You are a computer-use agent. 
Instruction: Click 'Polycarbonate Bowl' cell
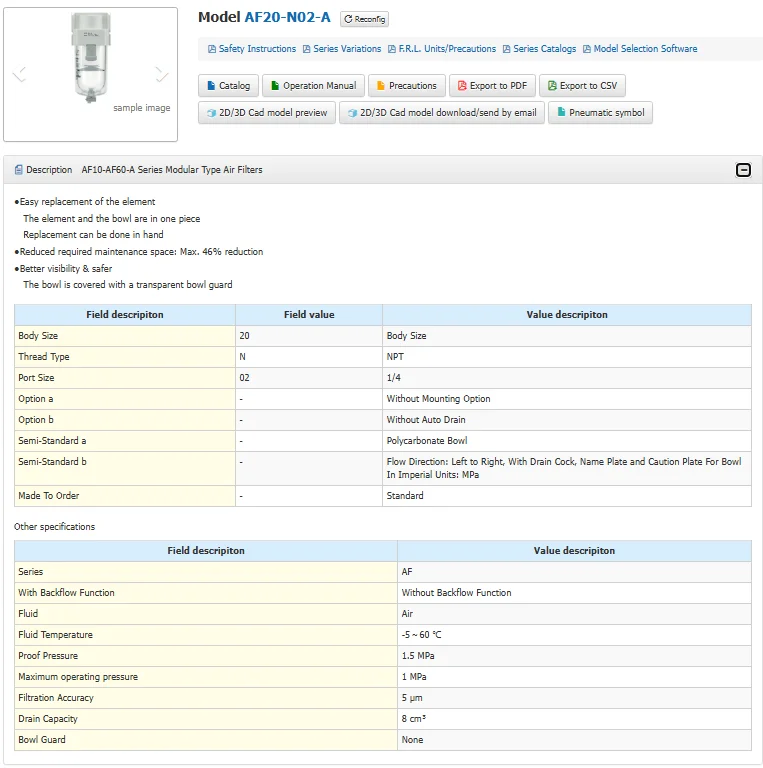pyautogui.click(x=567, y=441)
